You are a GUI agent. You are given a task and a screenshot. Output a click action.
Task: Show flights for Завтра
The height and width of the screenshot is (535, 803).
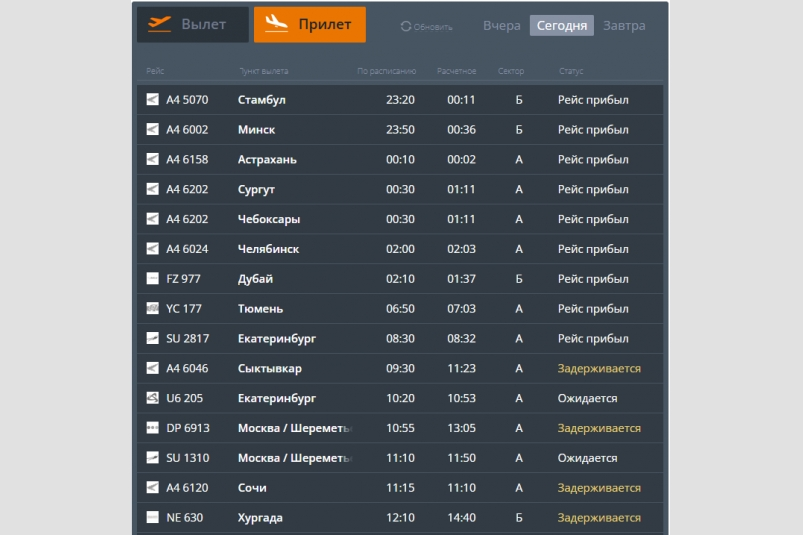[x=624, y=26]
